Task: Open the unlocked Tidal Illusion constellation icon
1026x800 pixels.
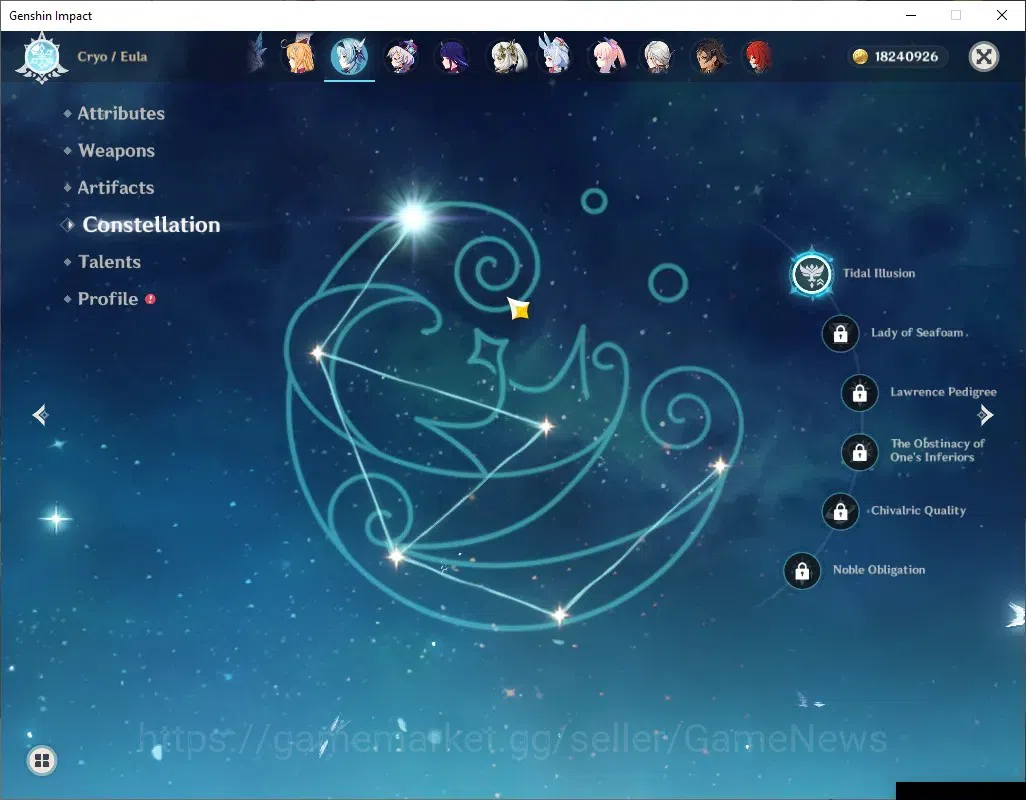Action: 811,274
